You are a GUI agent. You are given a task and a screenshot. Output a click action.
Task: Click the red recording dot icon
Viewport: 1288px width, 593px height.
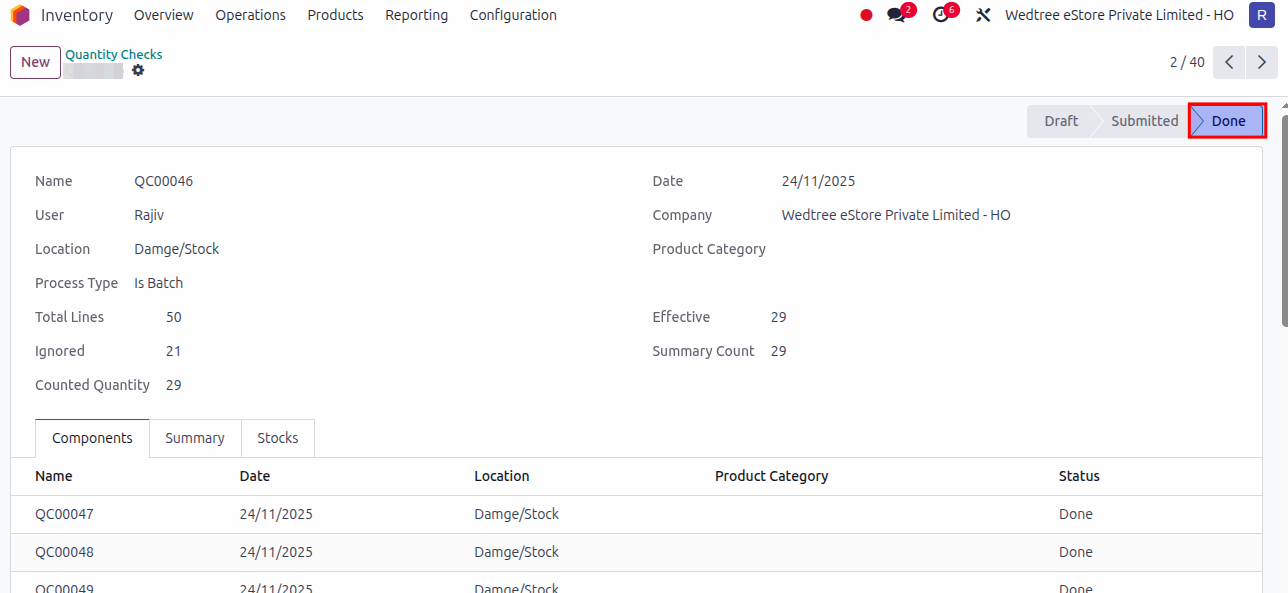coord(865,15)
